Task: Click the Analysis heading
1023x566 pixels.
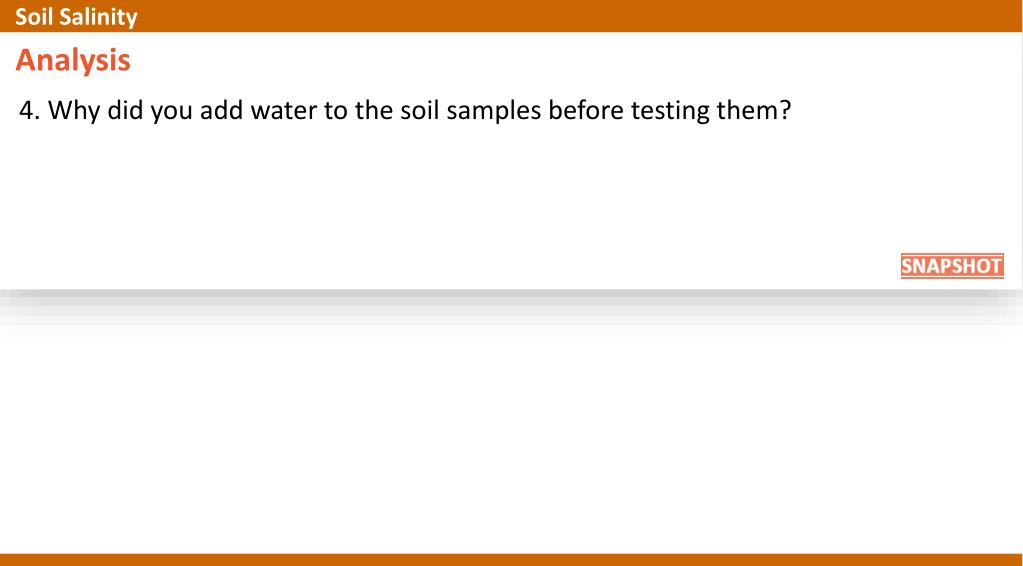Action: (73, 61)
